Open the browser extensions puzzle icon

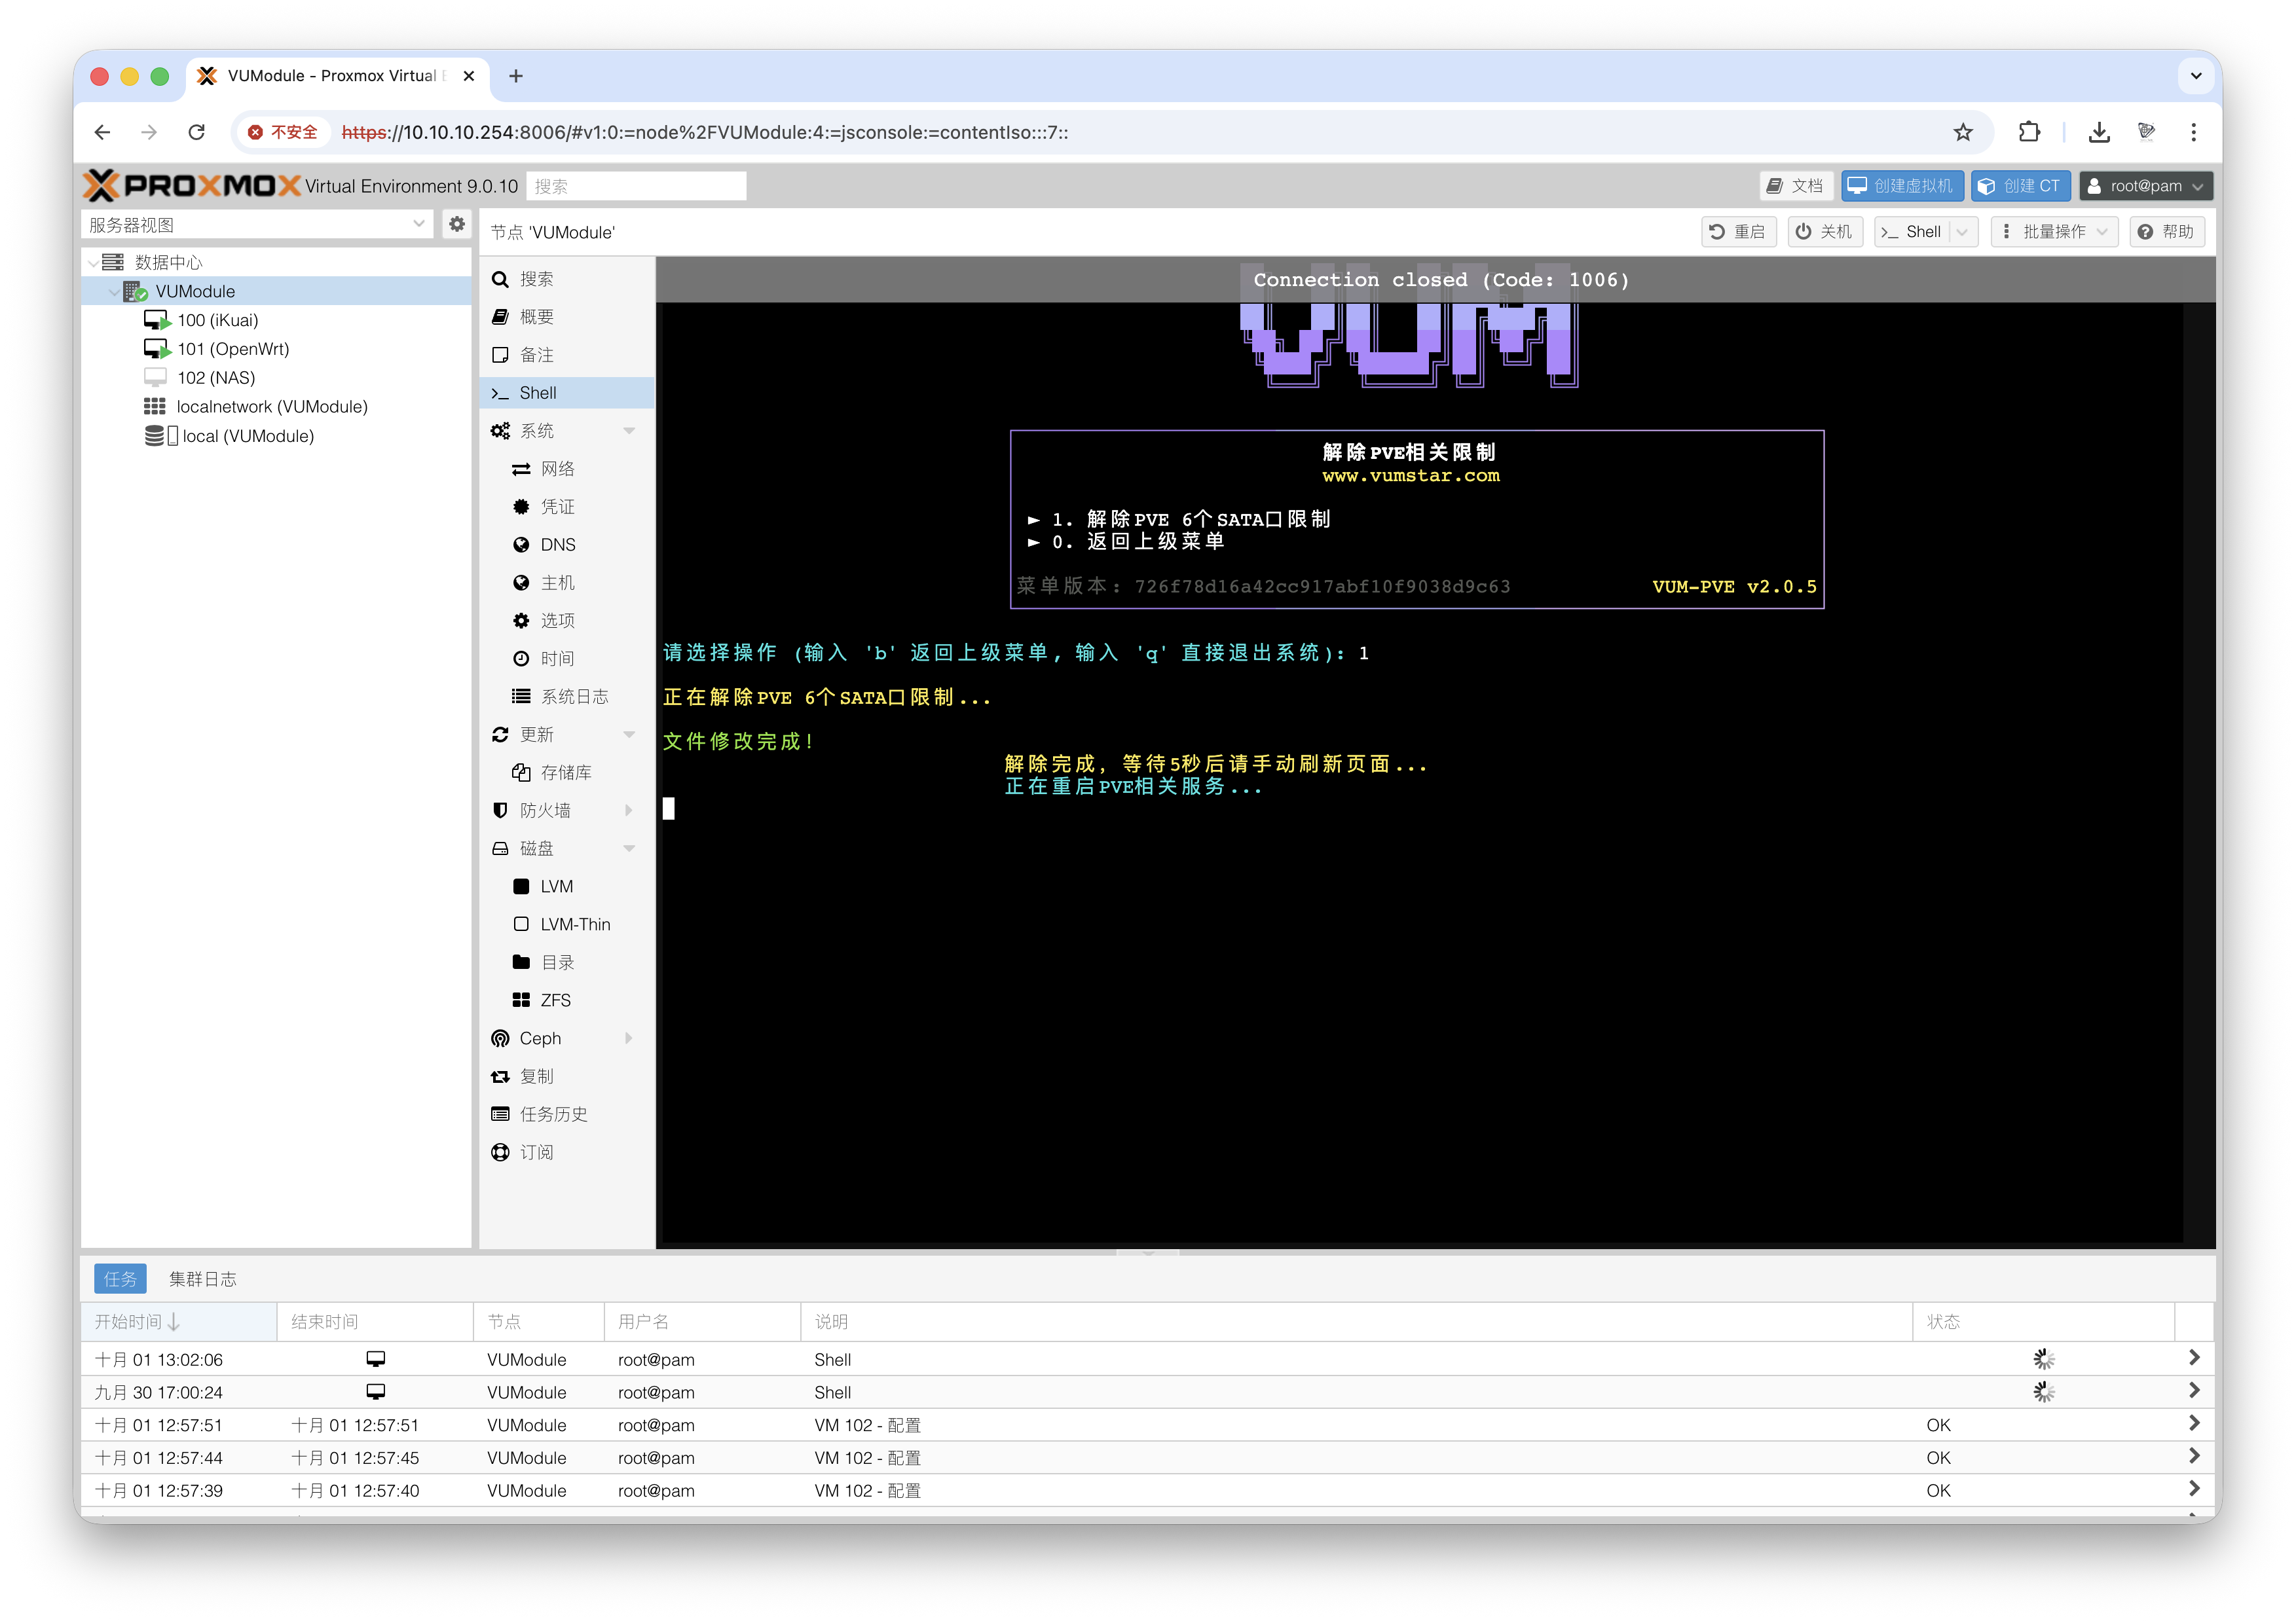coord(2029,132)
